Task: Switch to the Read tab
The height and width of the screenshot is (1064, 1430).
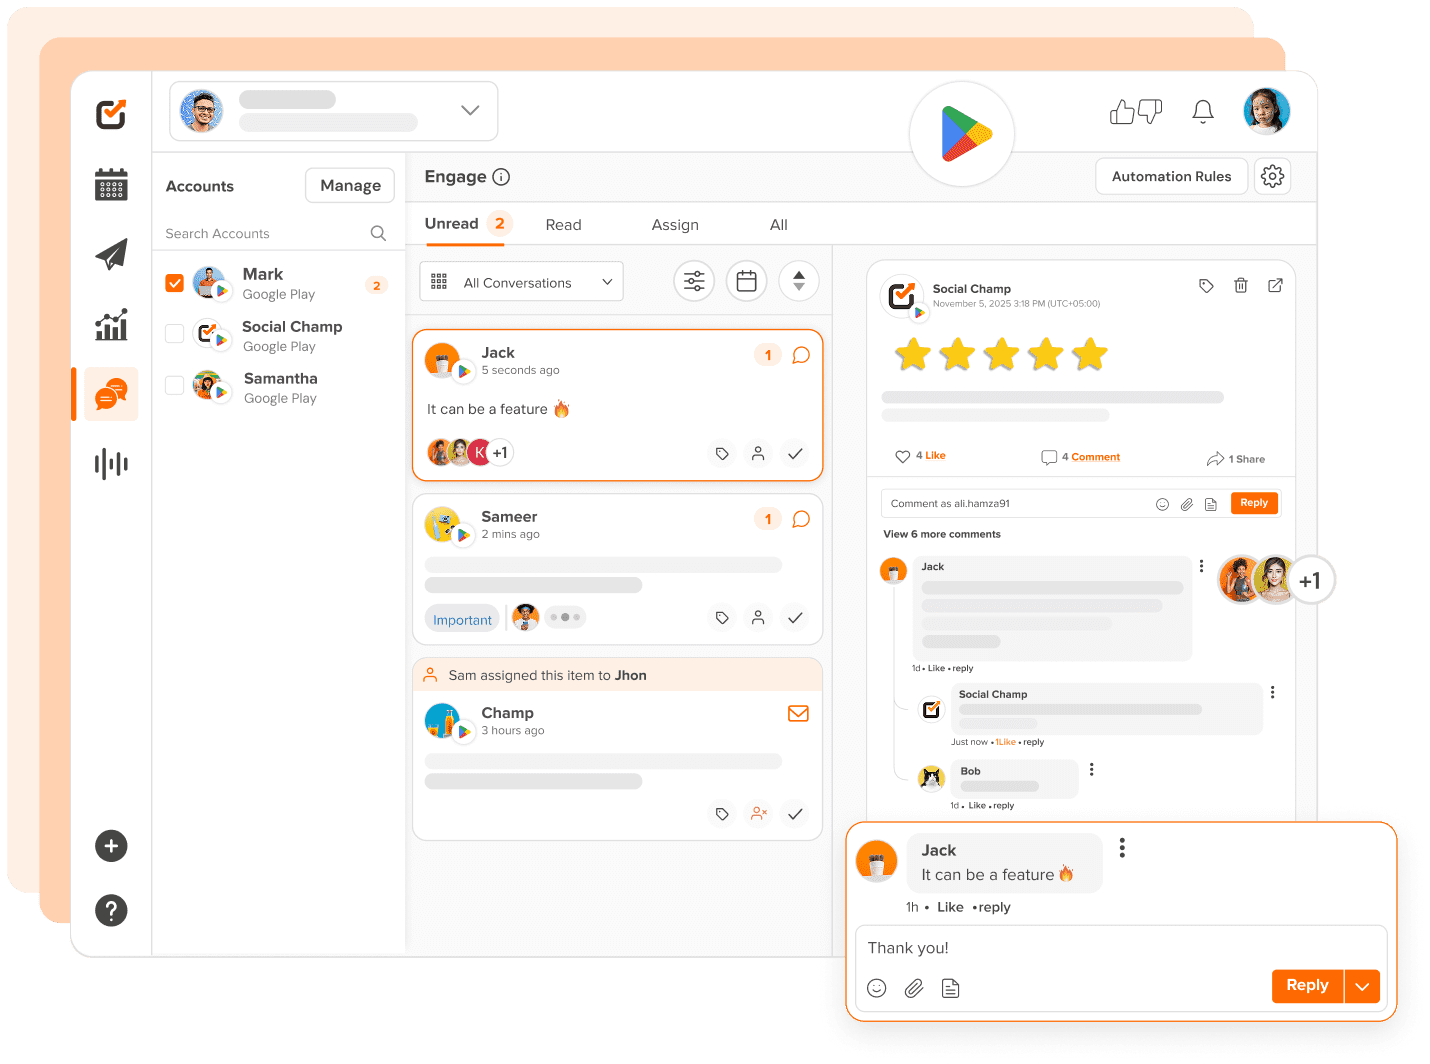Action: [x=563, y=225]
